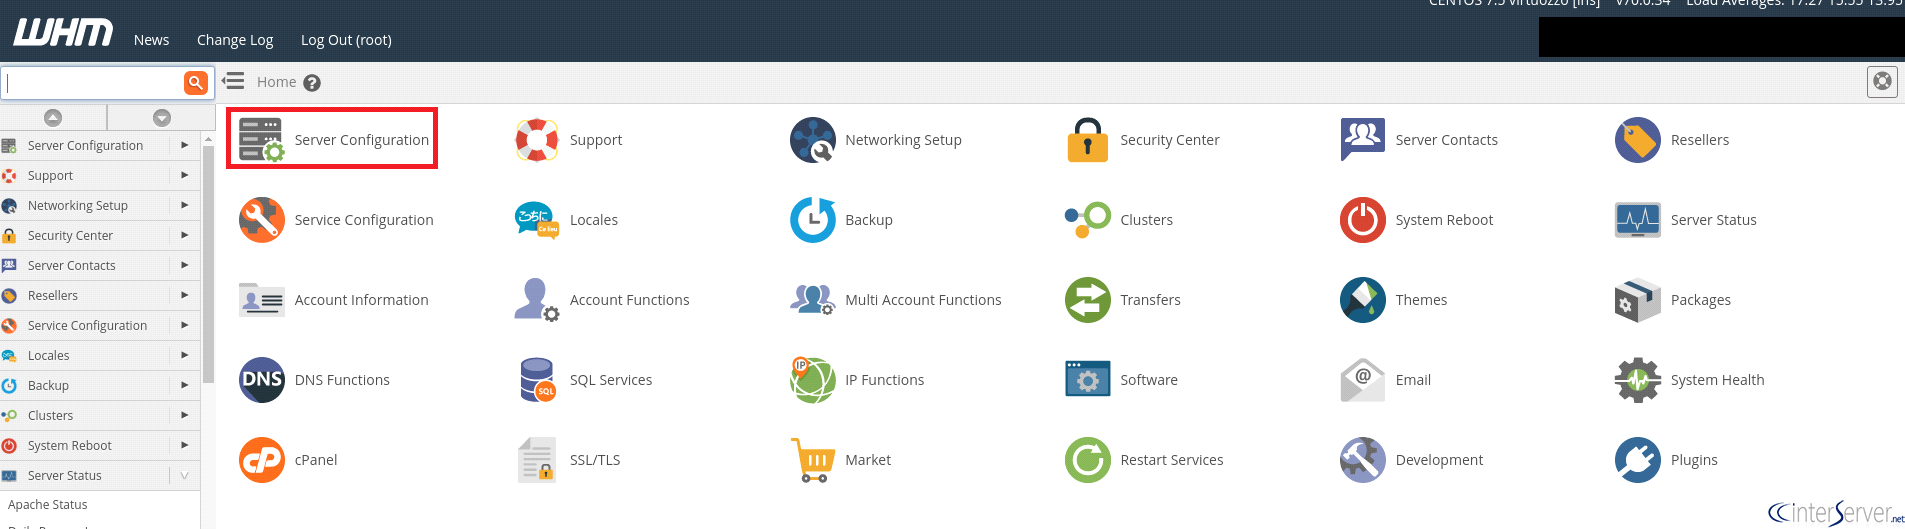Open Server Contacts icon in main grid
Screen dimensions: 1905x529
[x=1363, y=140]
